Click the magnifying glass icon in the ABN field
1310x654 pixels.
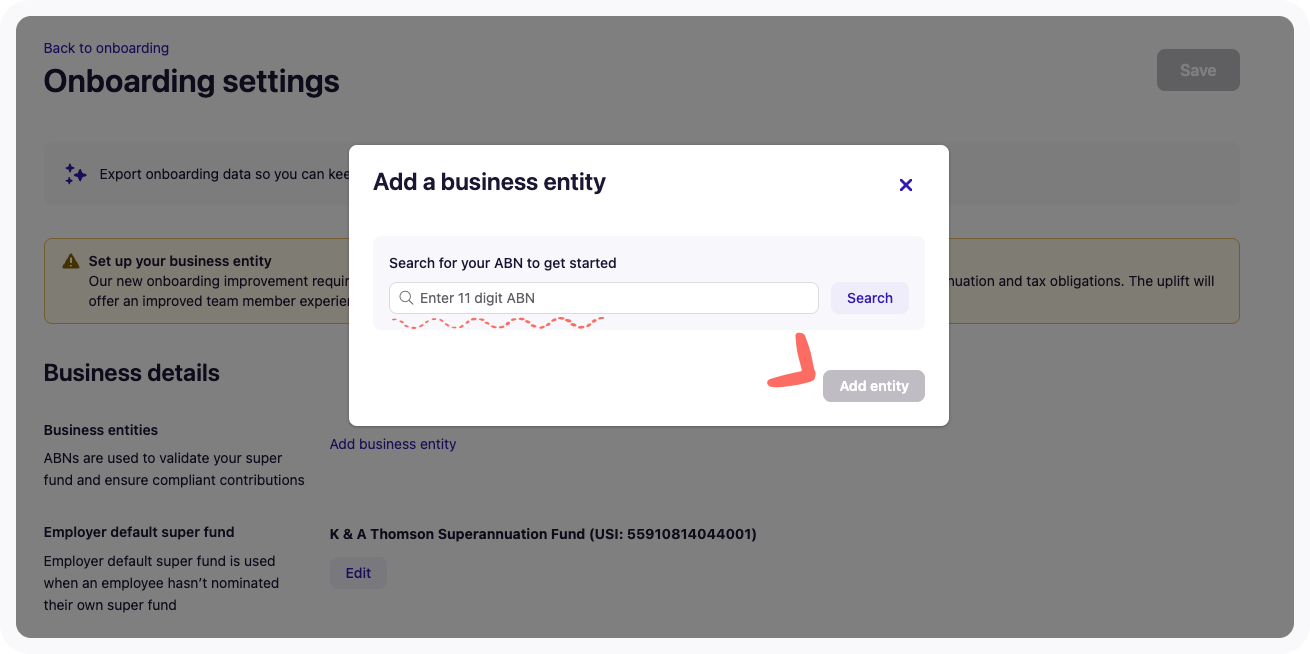(406, 297)
